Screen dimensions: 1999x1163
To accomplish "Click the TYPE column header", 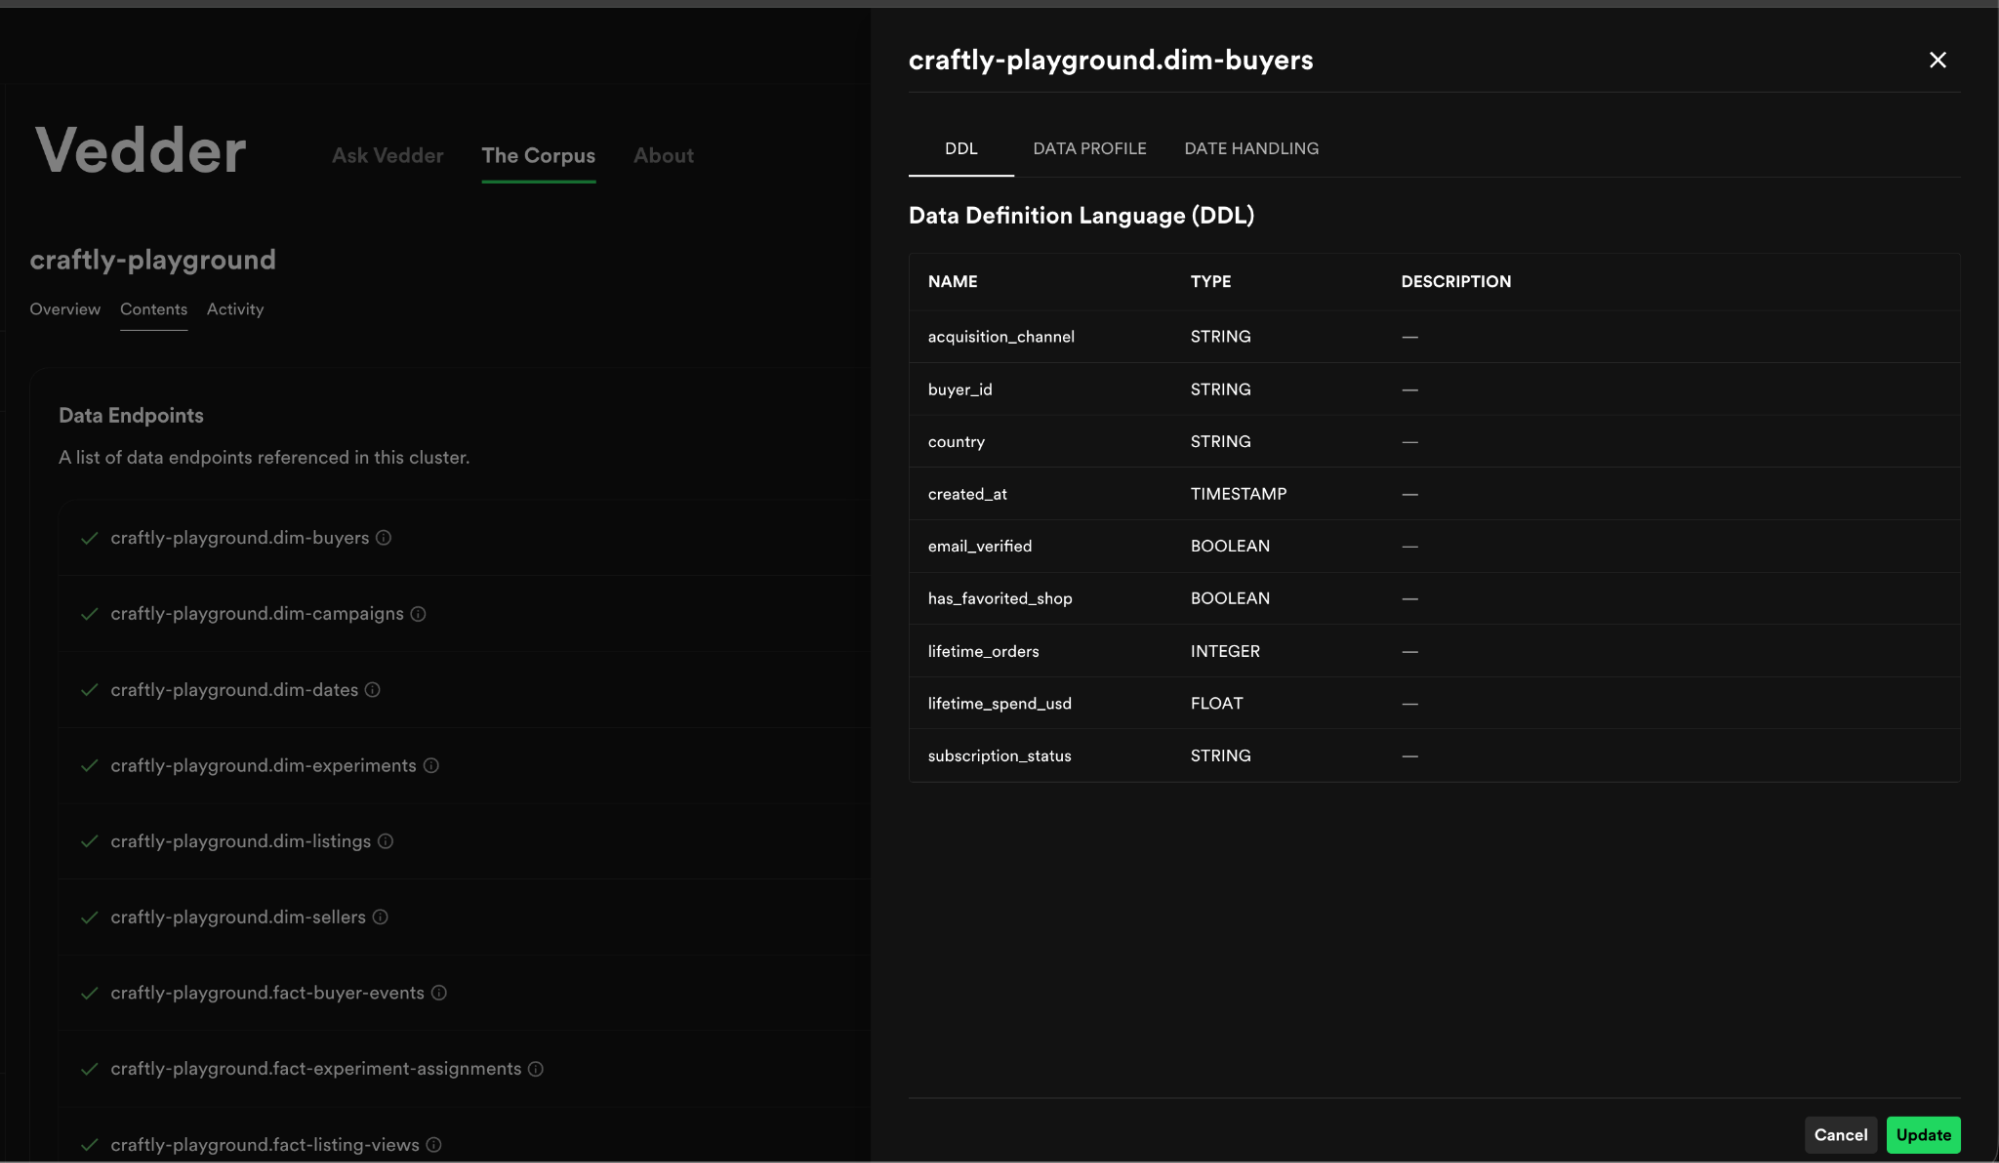I will [1210, 282].
